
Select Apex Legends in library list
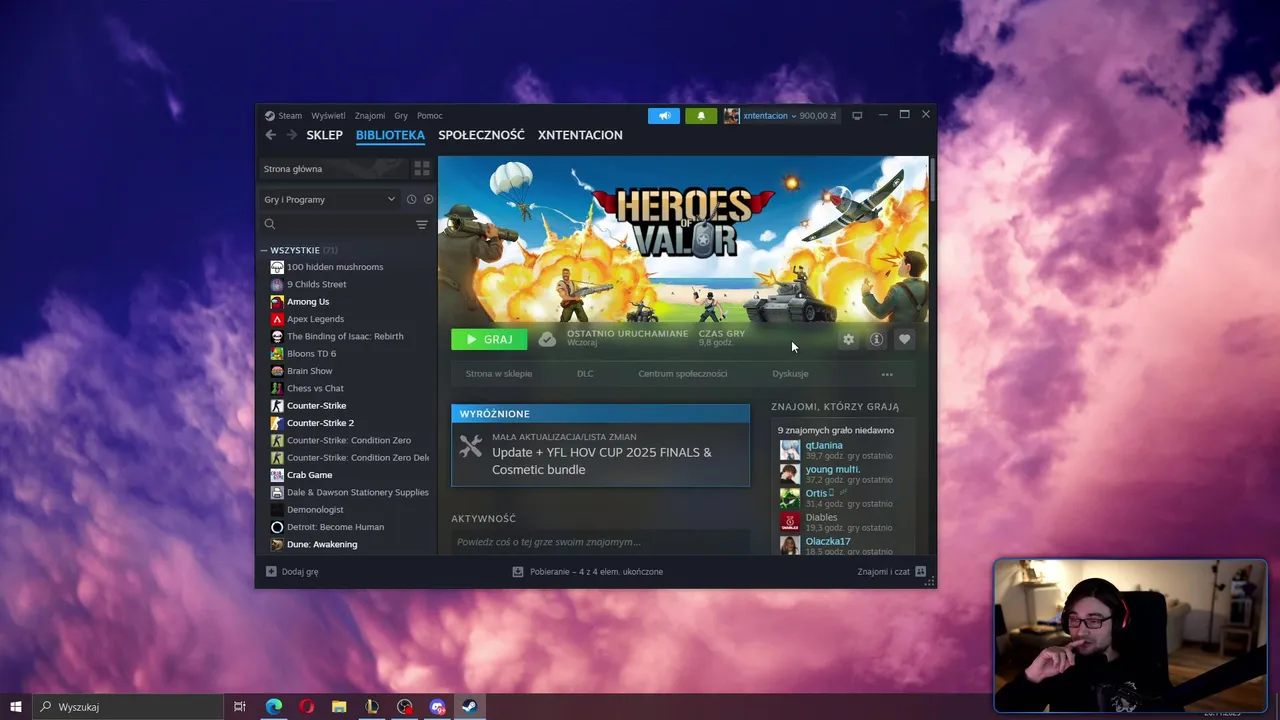(x=315, y=319)
